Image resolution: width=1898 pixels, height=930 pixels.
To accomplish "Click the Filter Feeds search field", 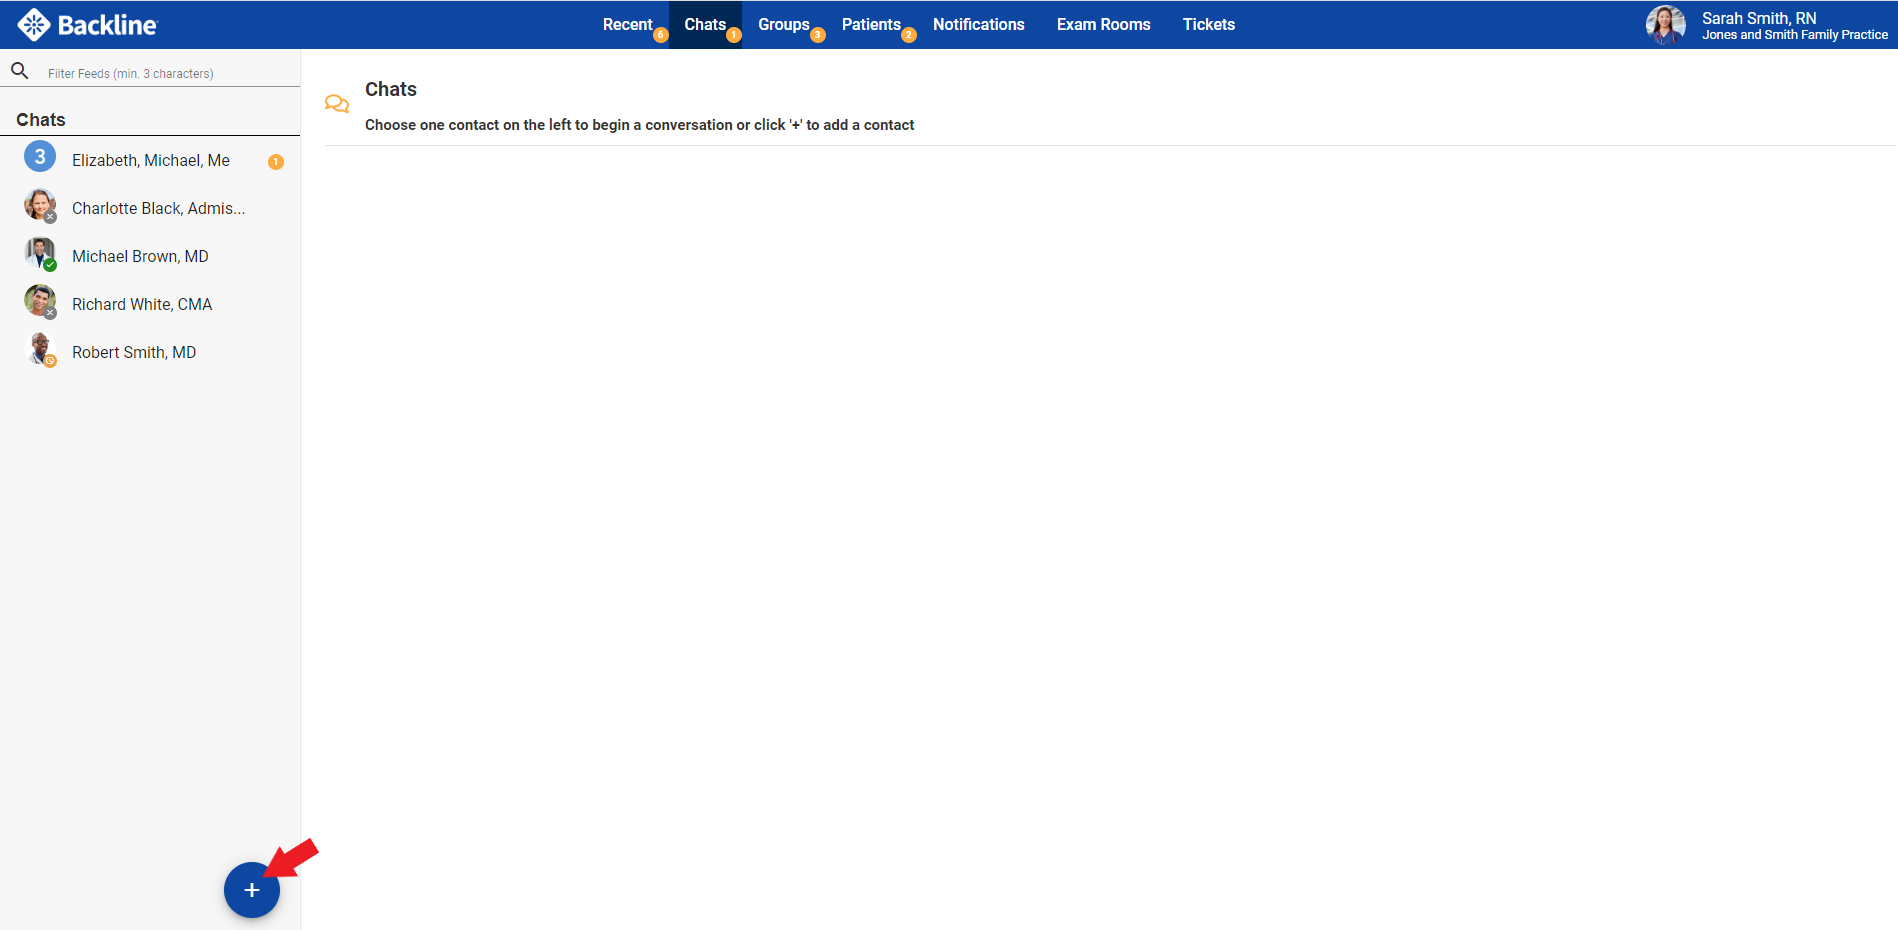I will (165, 73).
